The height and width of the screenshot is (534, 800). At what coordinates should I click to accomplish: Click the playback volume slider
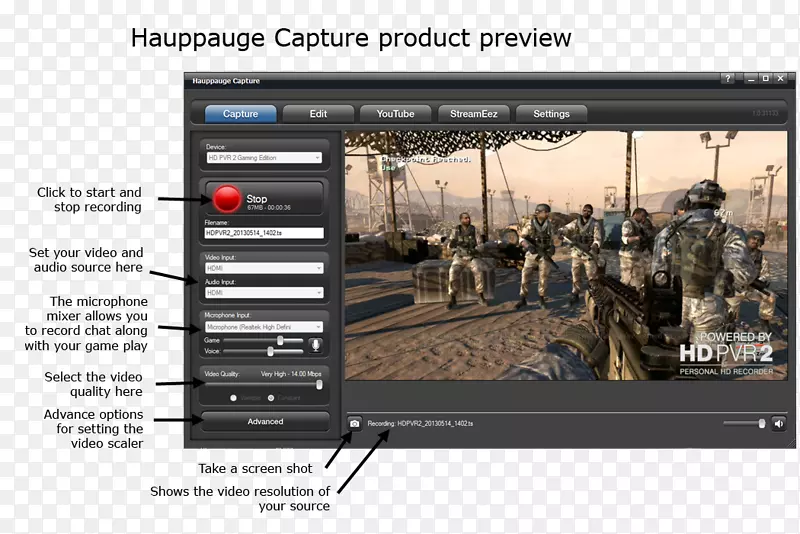[x=744, y=423]
